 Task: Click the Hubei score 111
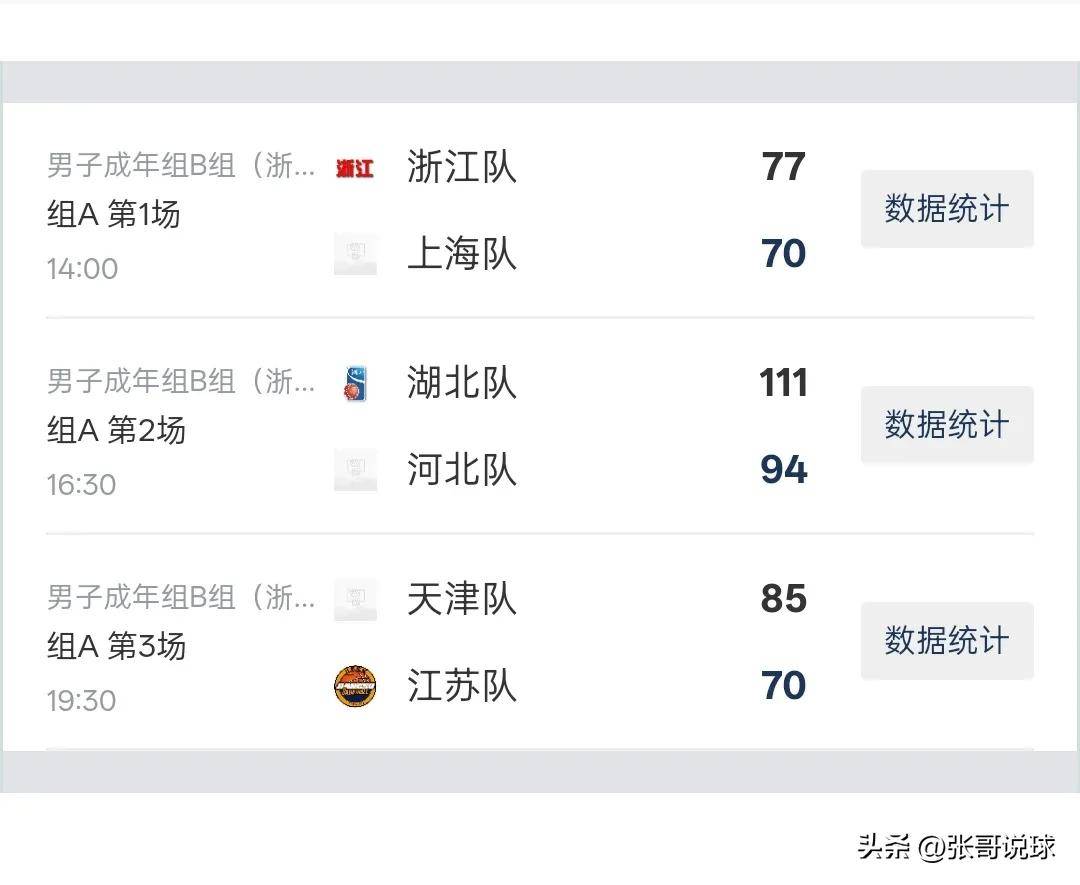coord(783,383)
